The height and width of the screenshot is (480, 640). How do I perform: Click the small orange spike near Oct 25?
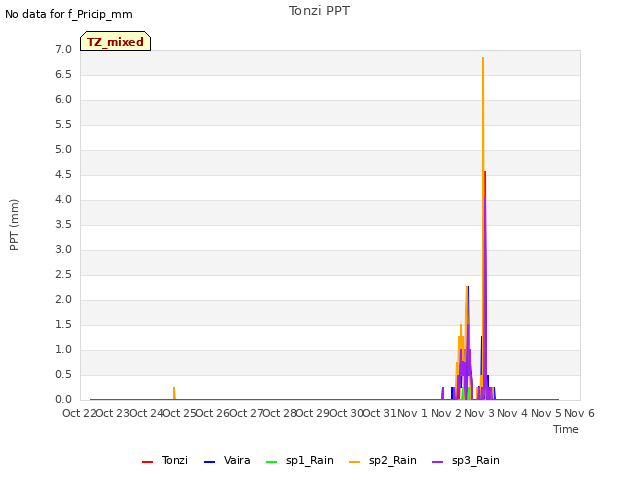(174, 393)
